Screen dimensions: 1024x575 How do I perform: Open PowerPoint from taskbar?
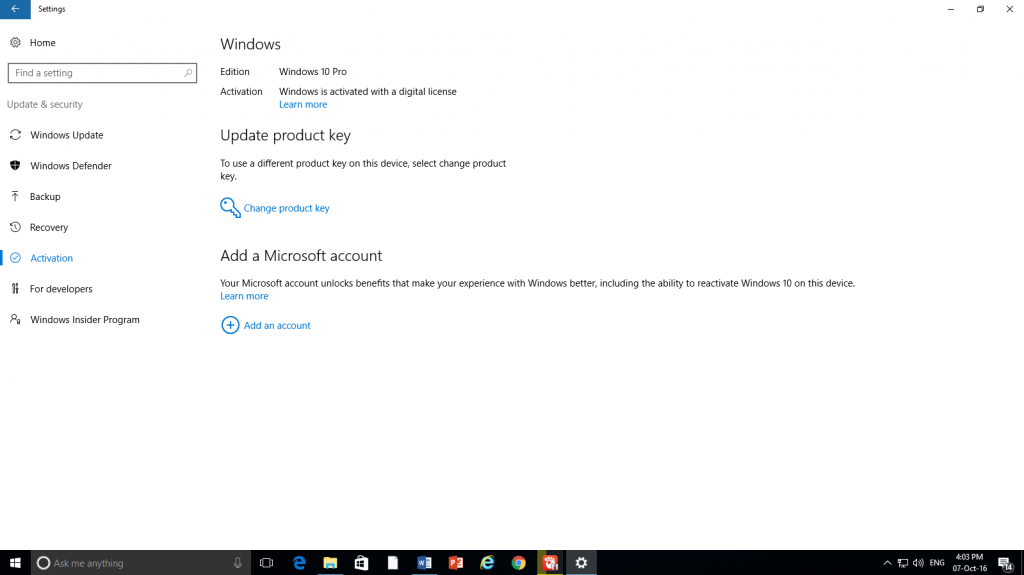coord(455,563)
